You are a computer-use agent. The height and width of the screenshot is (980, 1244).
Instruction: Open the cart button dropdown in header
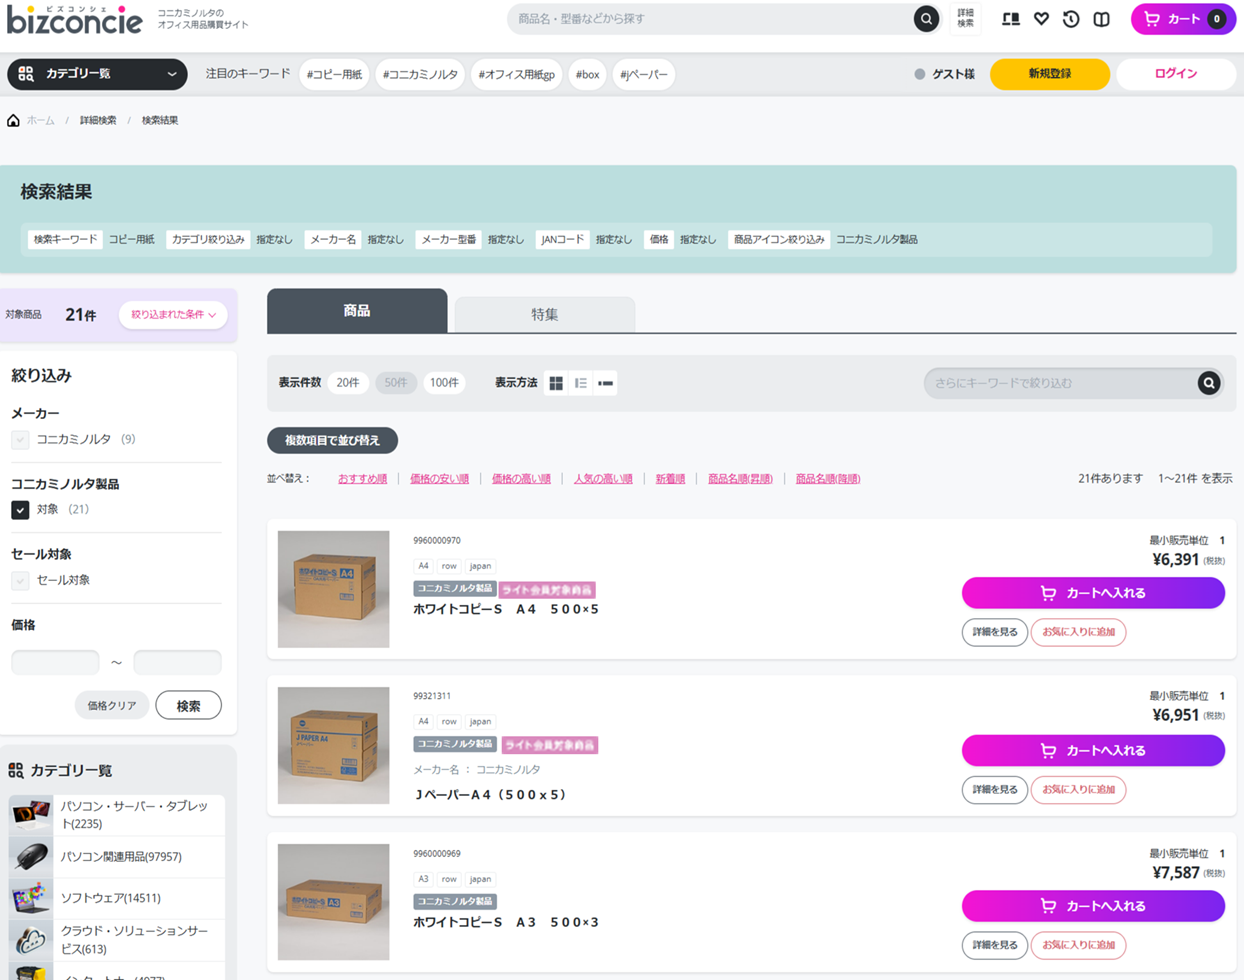coord(1183,19)
